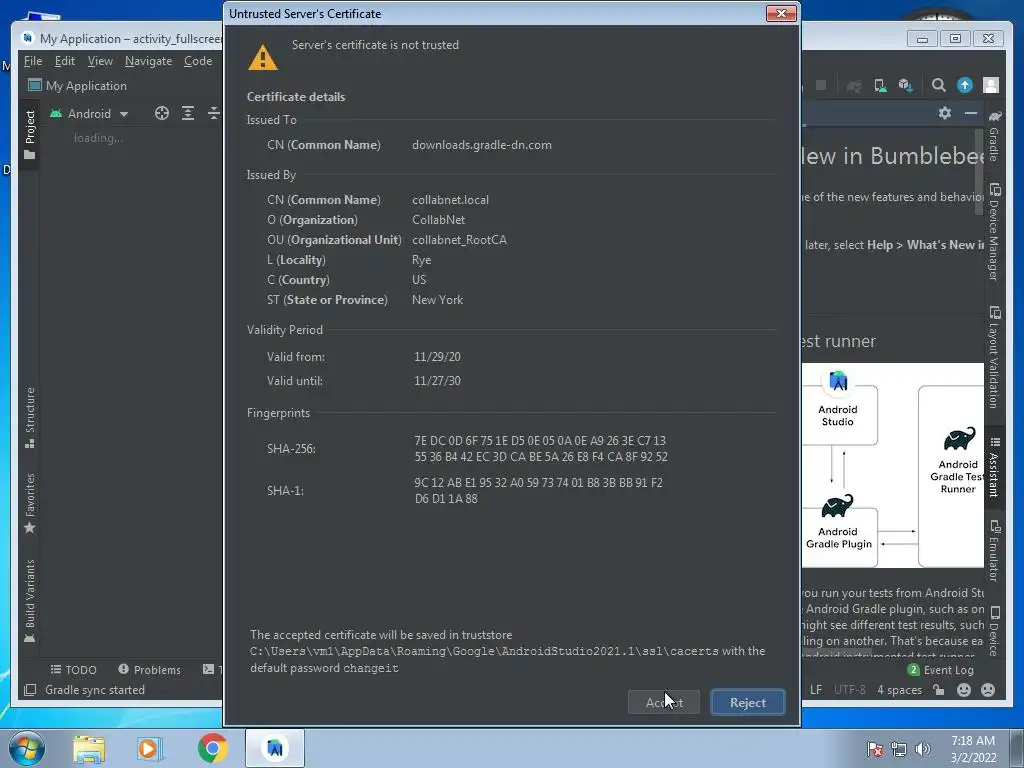Click the Collapse All icon in Project panel
Image resolution: width=1024 pixels, height=768 pixels.
coord(214,114)
